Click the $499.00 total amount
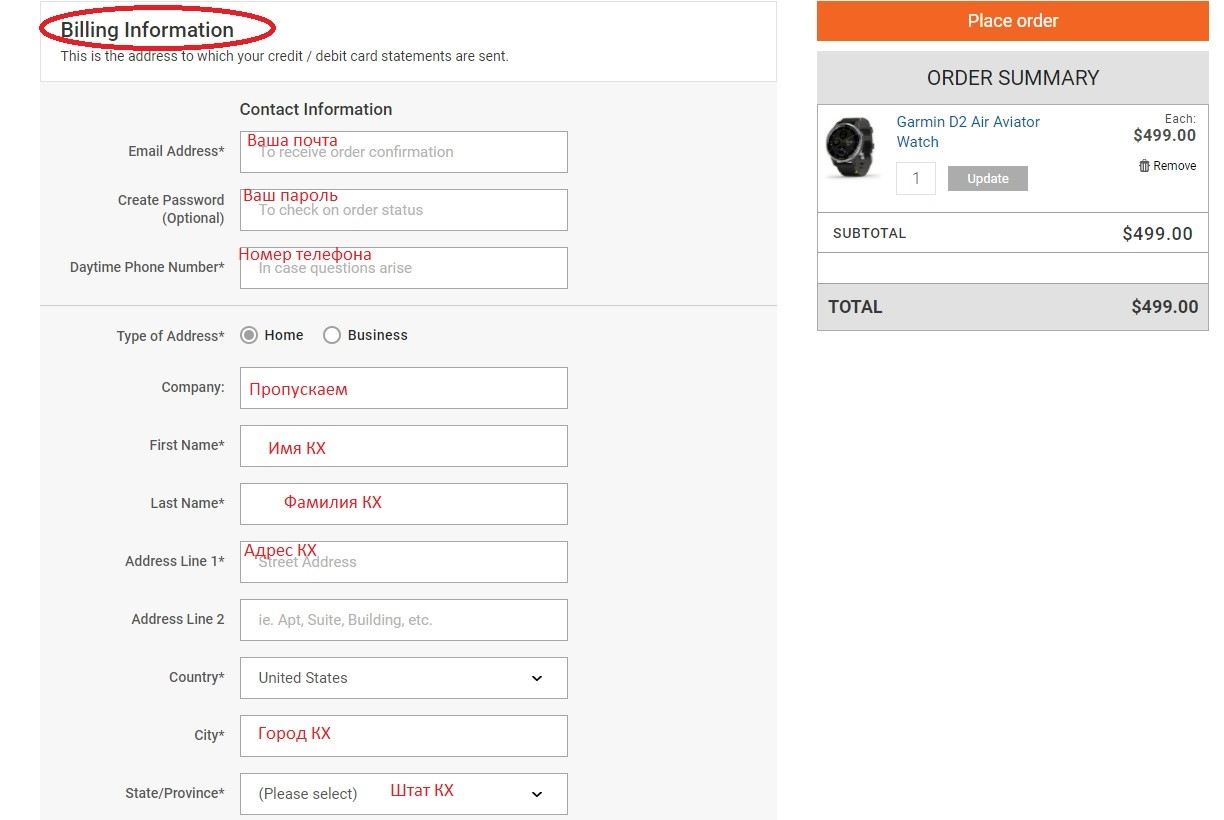This screenshot has width=1224, height=820. coord(1164,307)
